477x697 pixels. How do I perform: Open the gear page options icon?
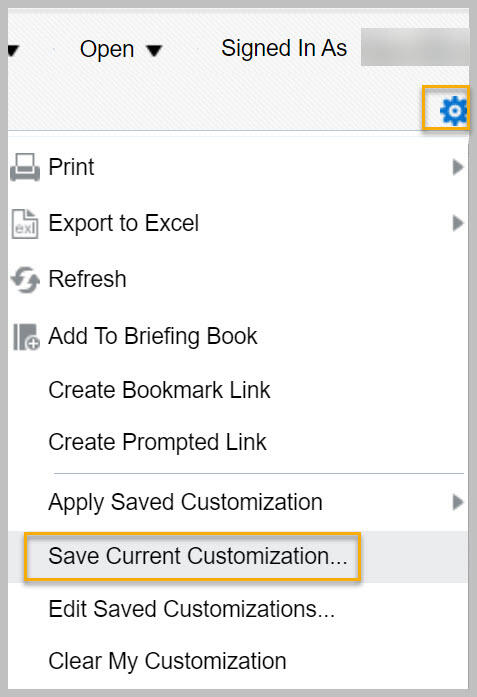tap(453, 110)
